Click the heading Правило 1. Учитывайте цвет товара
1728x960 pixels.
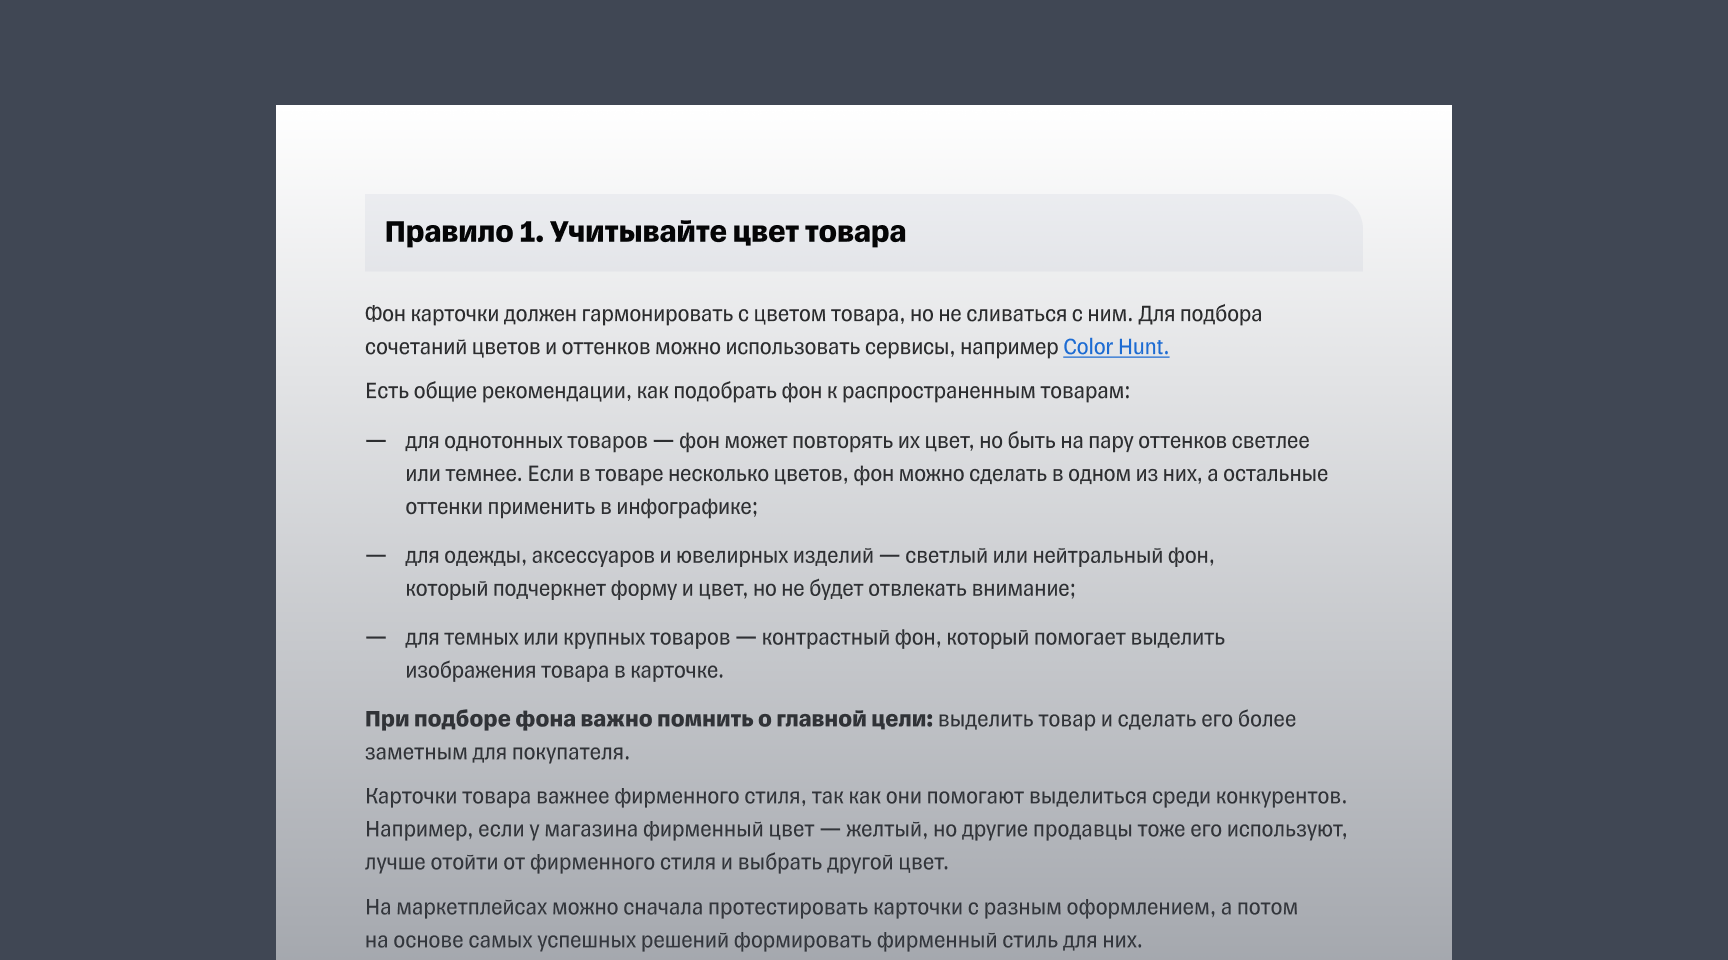[646, 231]
